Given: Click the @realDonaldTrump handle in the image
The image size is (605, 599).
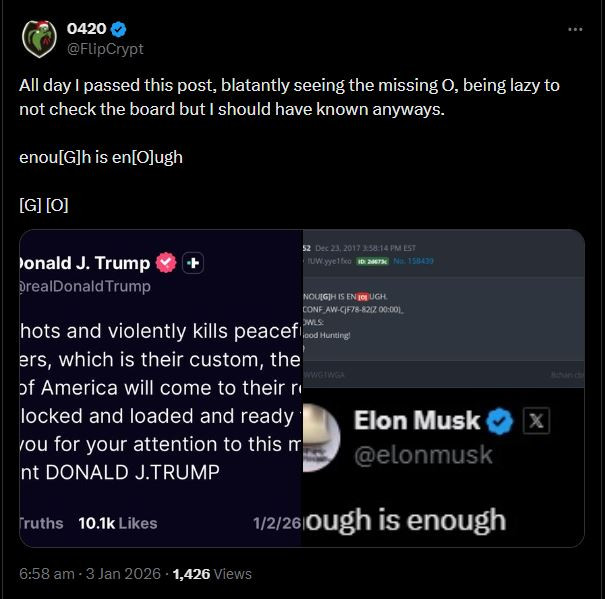Looking at the screenshot, I should (84, 286).
